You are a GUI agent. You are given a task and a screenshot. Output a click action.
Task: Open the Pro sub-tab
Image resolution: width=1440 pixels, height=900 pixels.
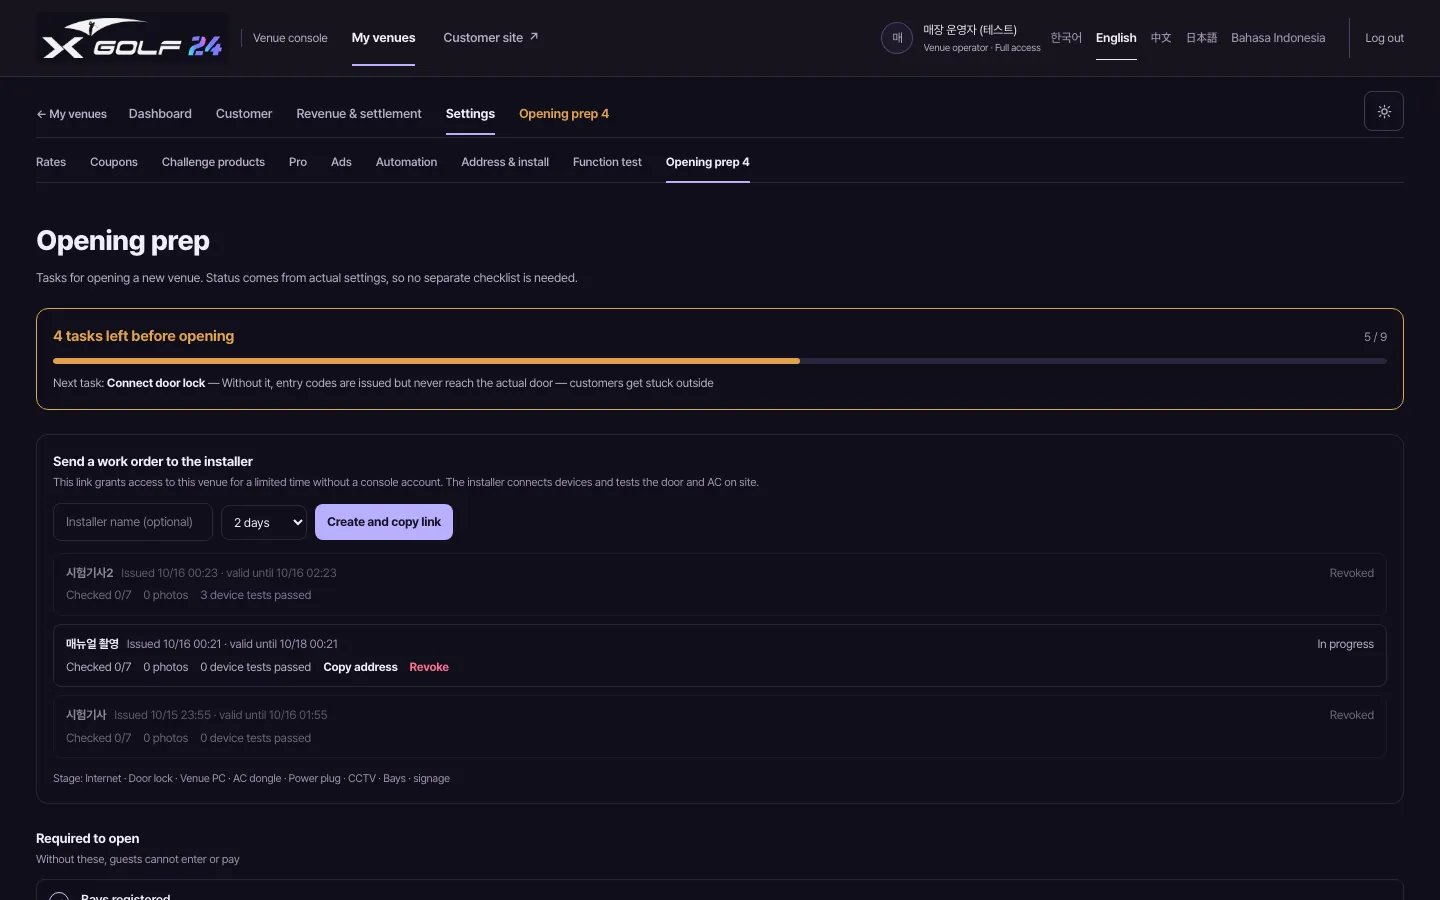pos(298,162)
